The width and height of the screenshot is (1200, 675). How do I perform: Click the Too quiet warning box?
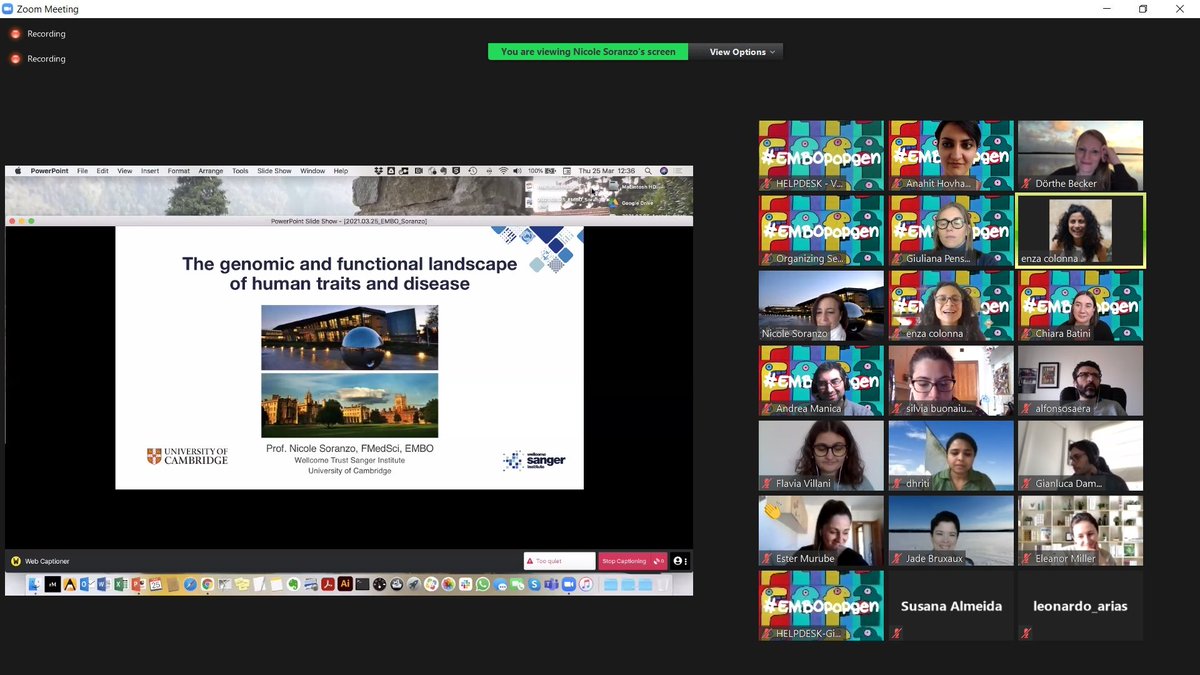559,561
